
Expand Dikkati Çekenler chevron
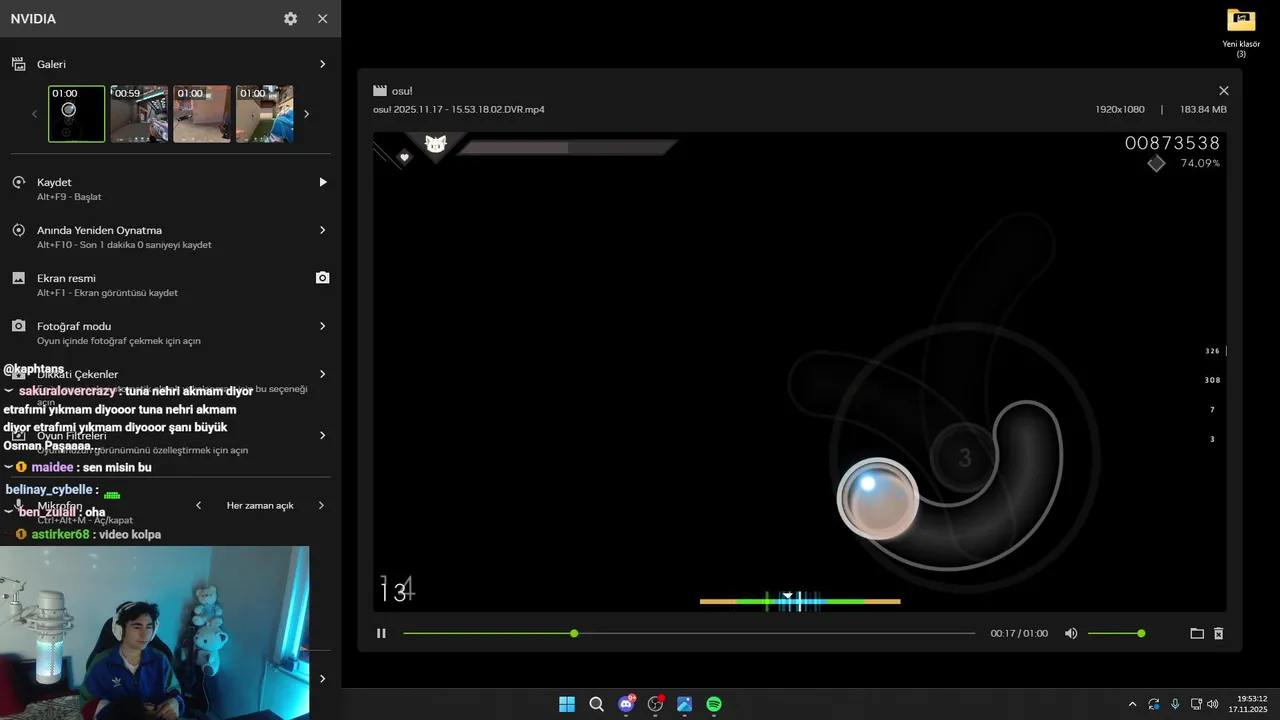pos(322,374)
